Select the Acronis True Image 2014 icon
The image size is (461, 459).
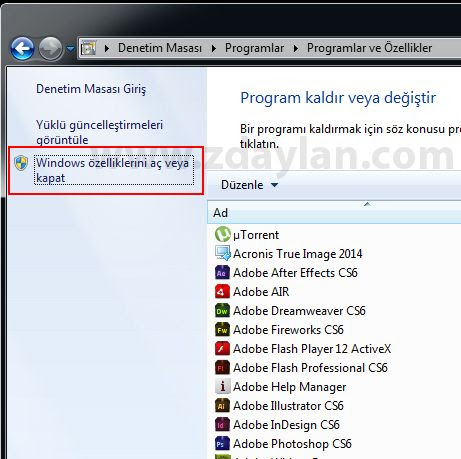222,253
